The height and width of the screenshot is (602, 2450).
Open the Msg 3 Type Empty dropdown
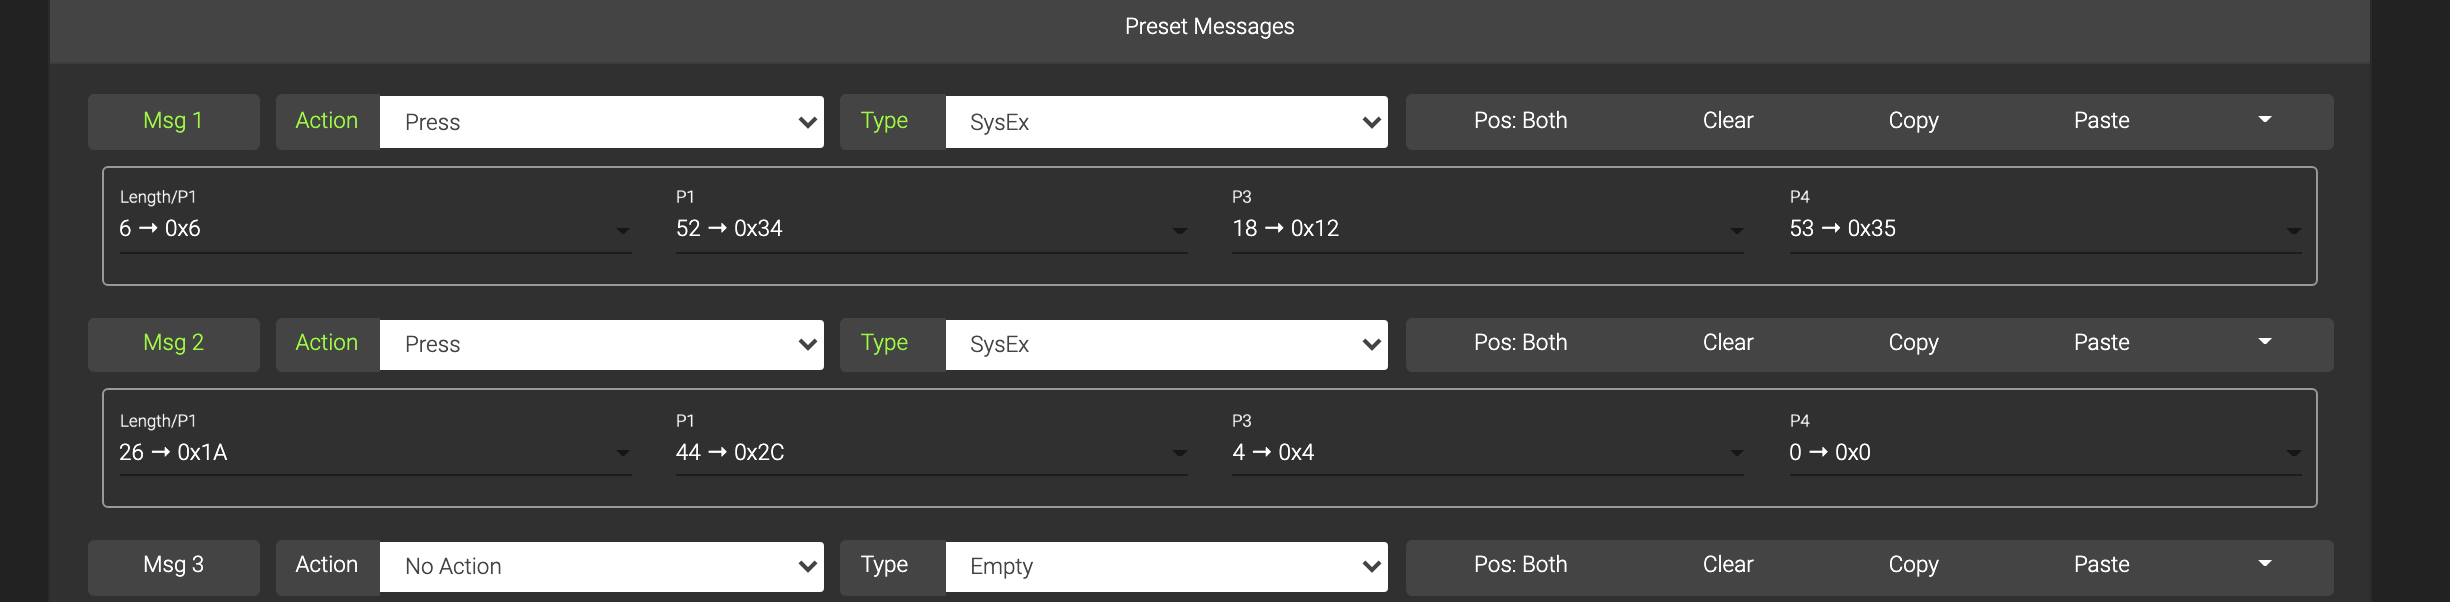(x=1166, y=566)
